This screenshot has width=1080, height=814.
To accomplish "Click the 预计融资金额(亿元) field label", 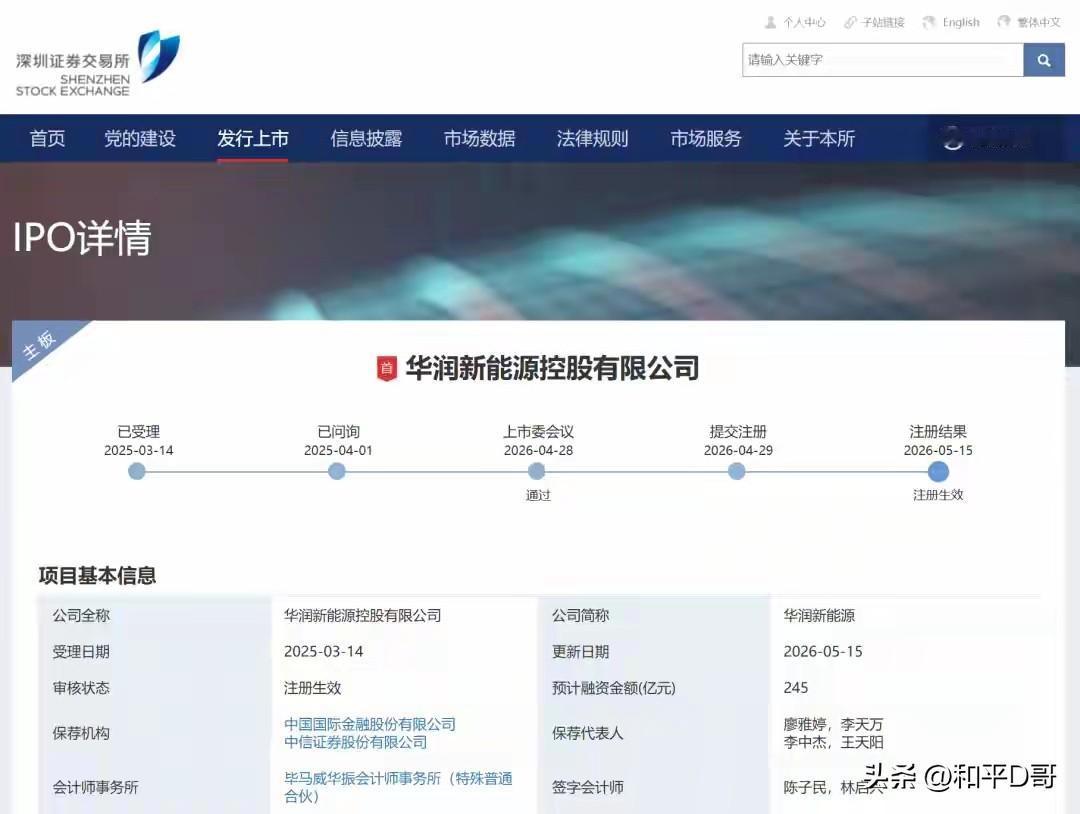I will [x=614, y=688].
